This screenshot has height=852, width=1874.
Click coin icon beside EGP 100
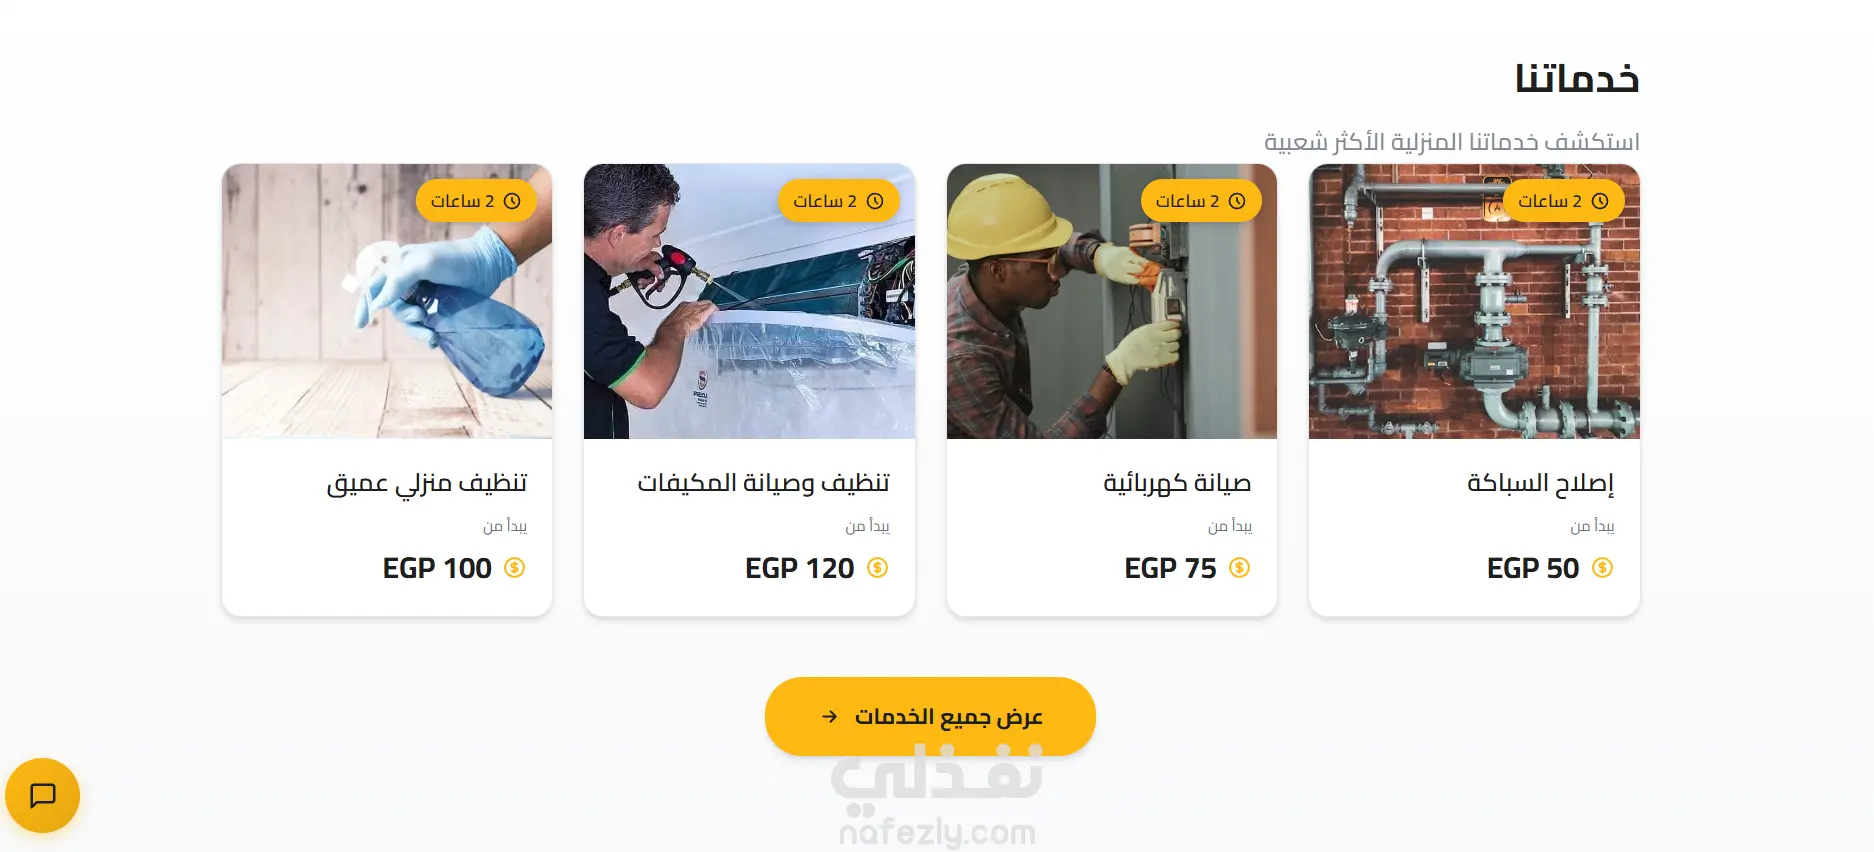click(514, 568)
